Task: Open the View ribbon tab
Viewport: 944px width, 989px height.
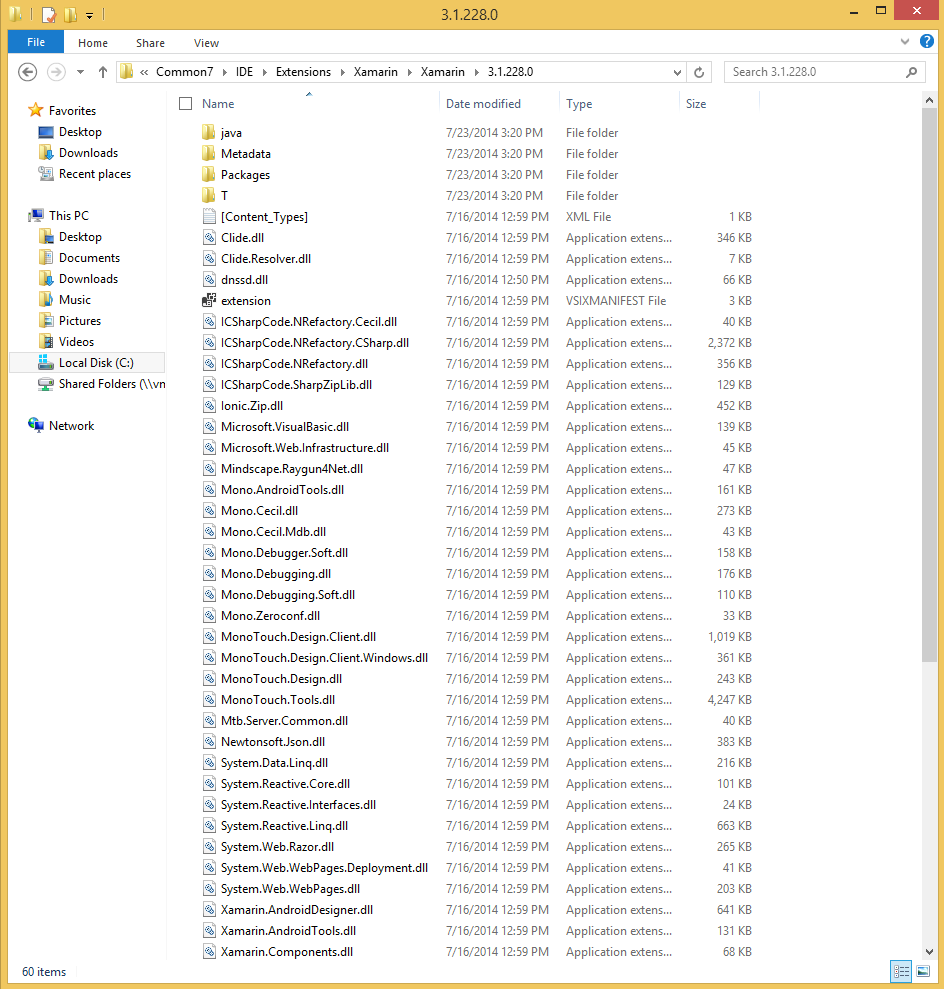Action: pos(206,43)
